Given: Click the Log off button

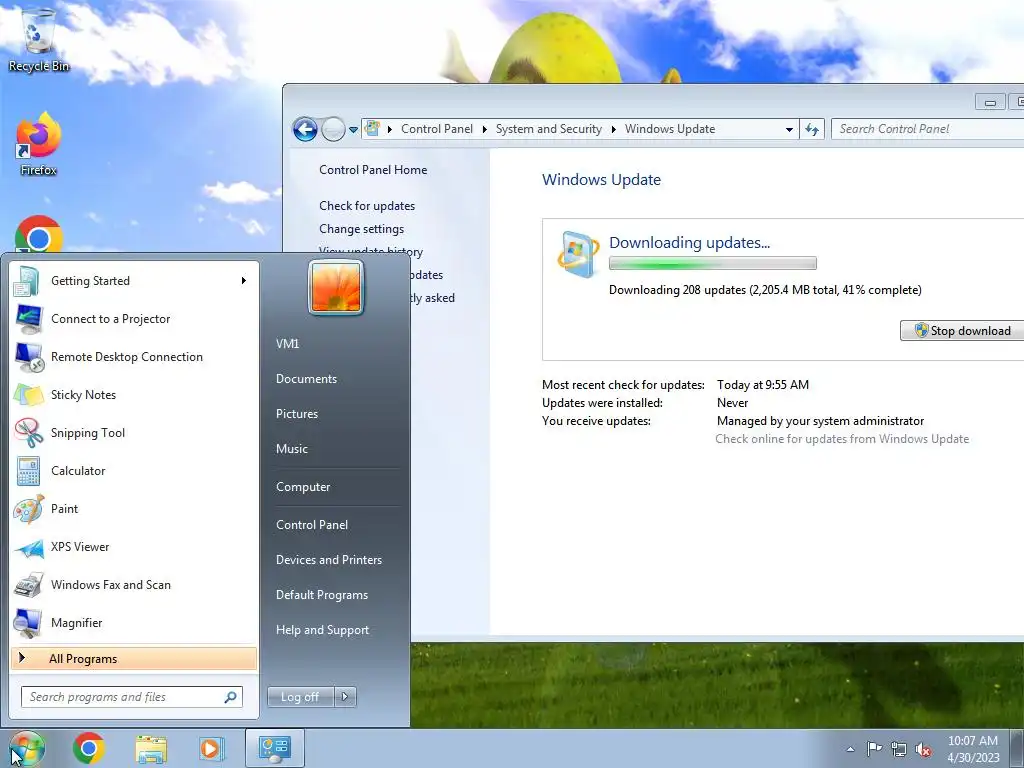Looking at the screenshot, I should click(300, 697).
